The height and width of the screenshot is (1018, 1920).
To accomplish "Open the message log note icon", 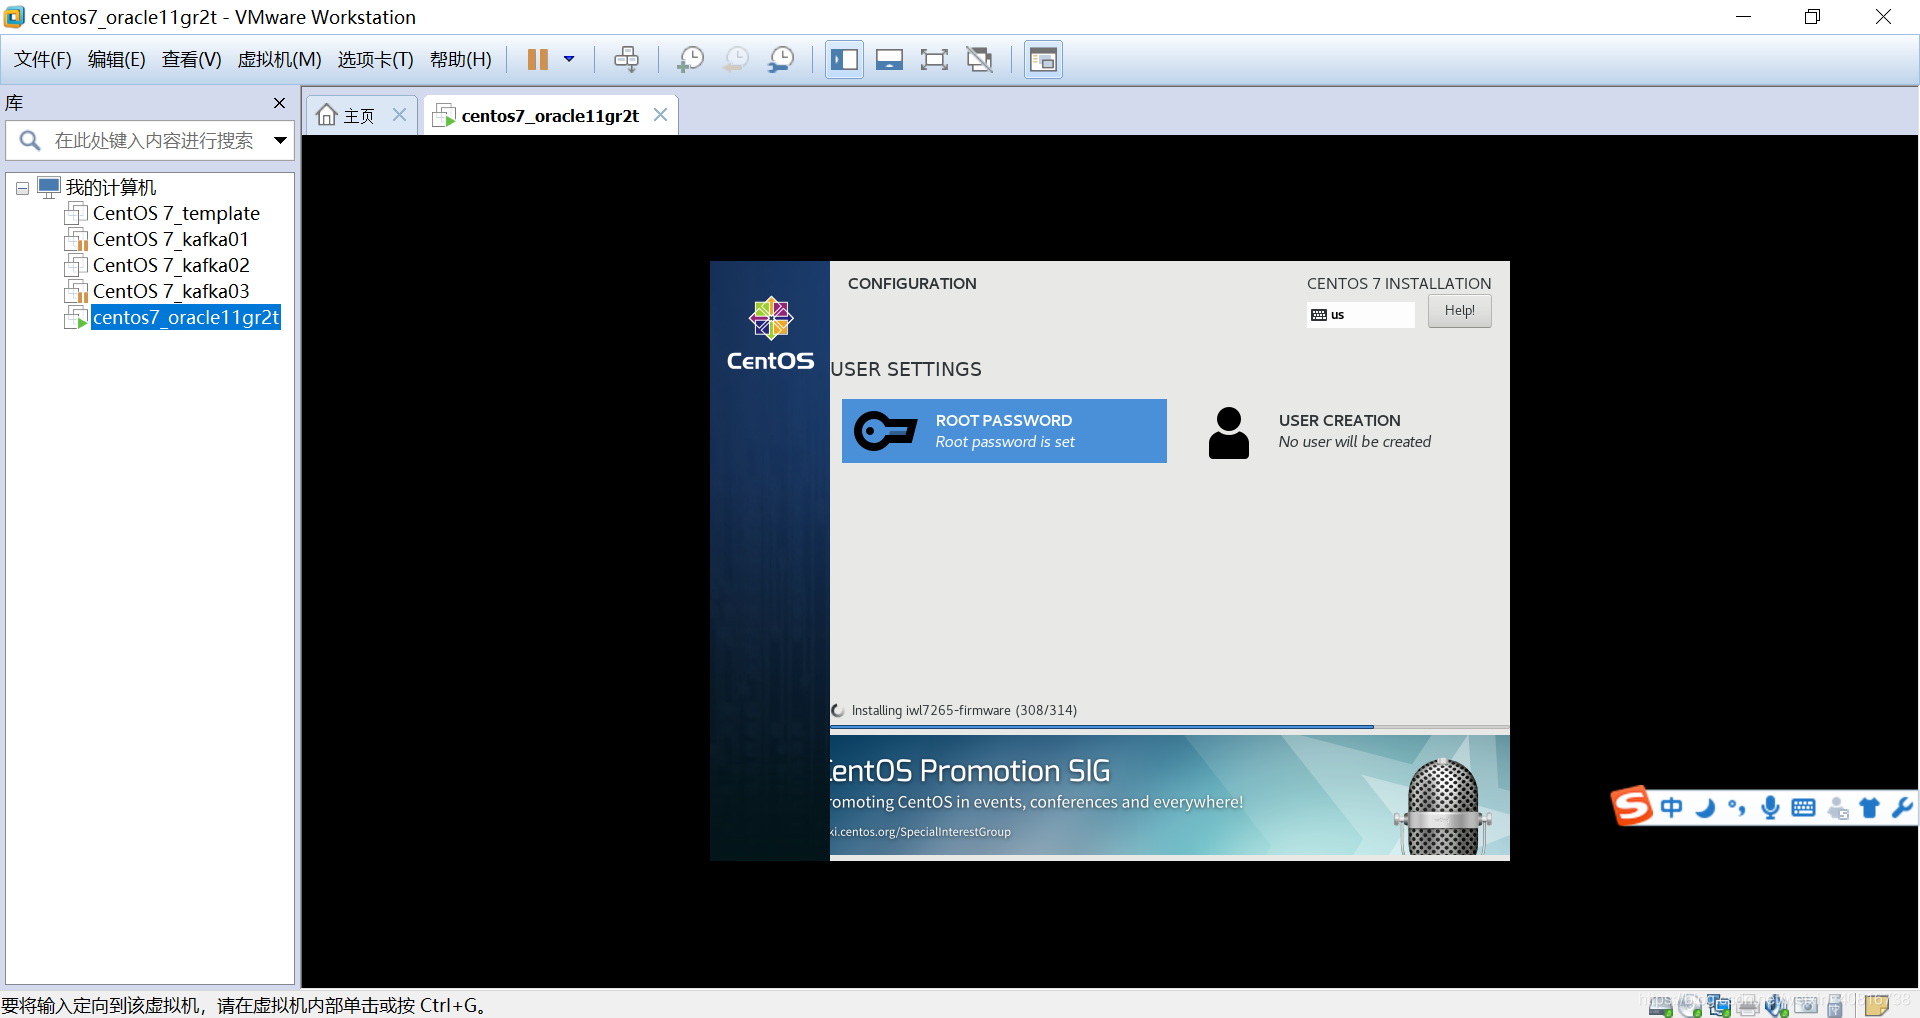I will point(1877,1005).
